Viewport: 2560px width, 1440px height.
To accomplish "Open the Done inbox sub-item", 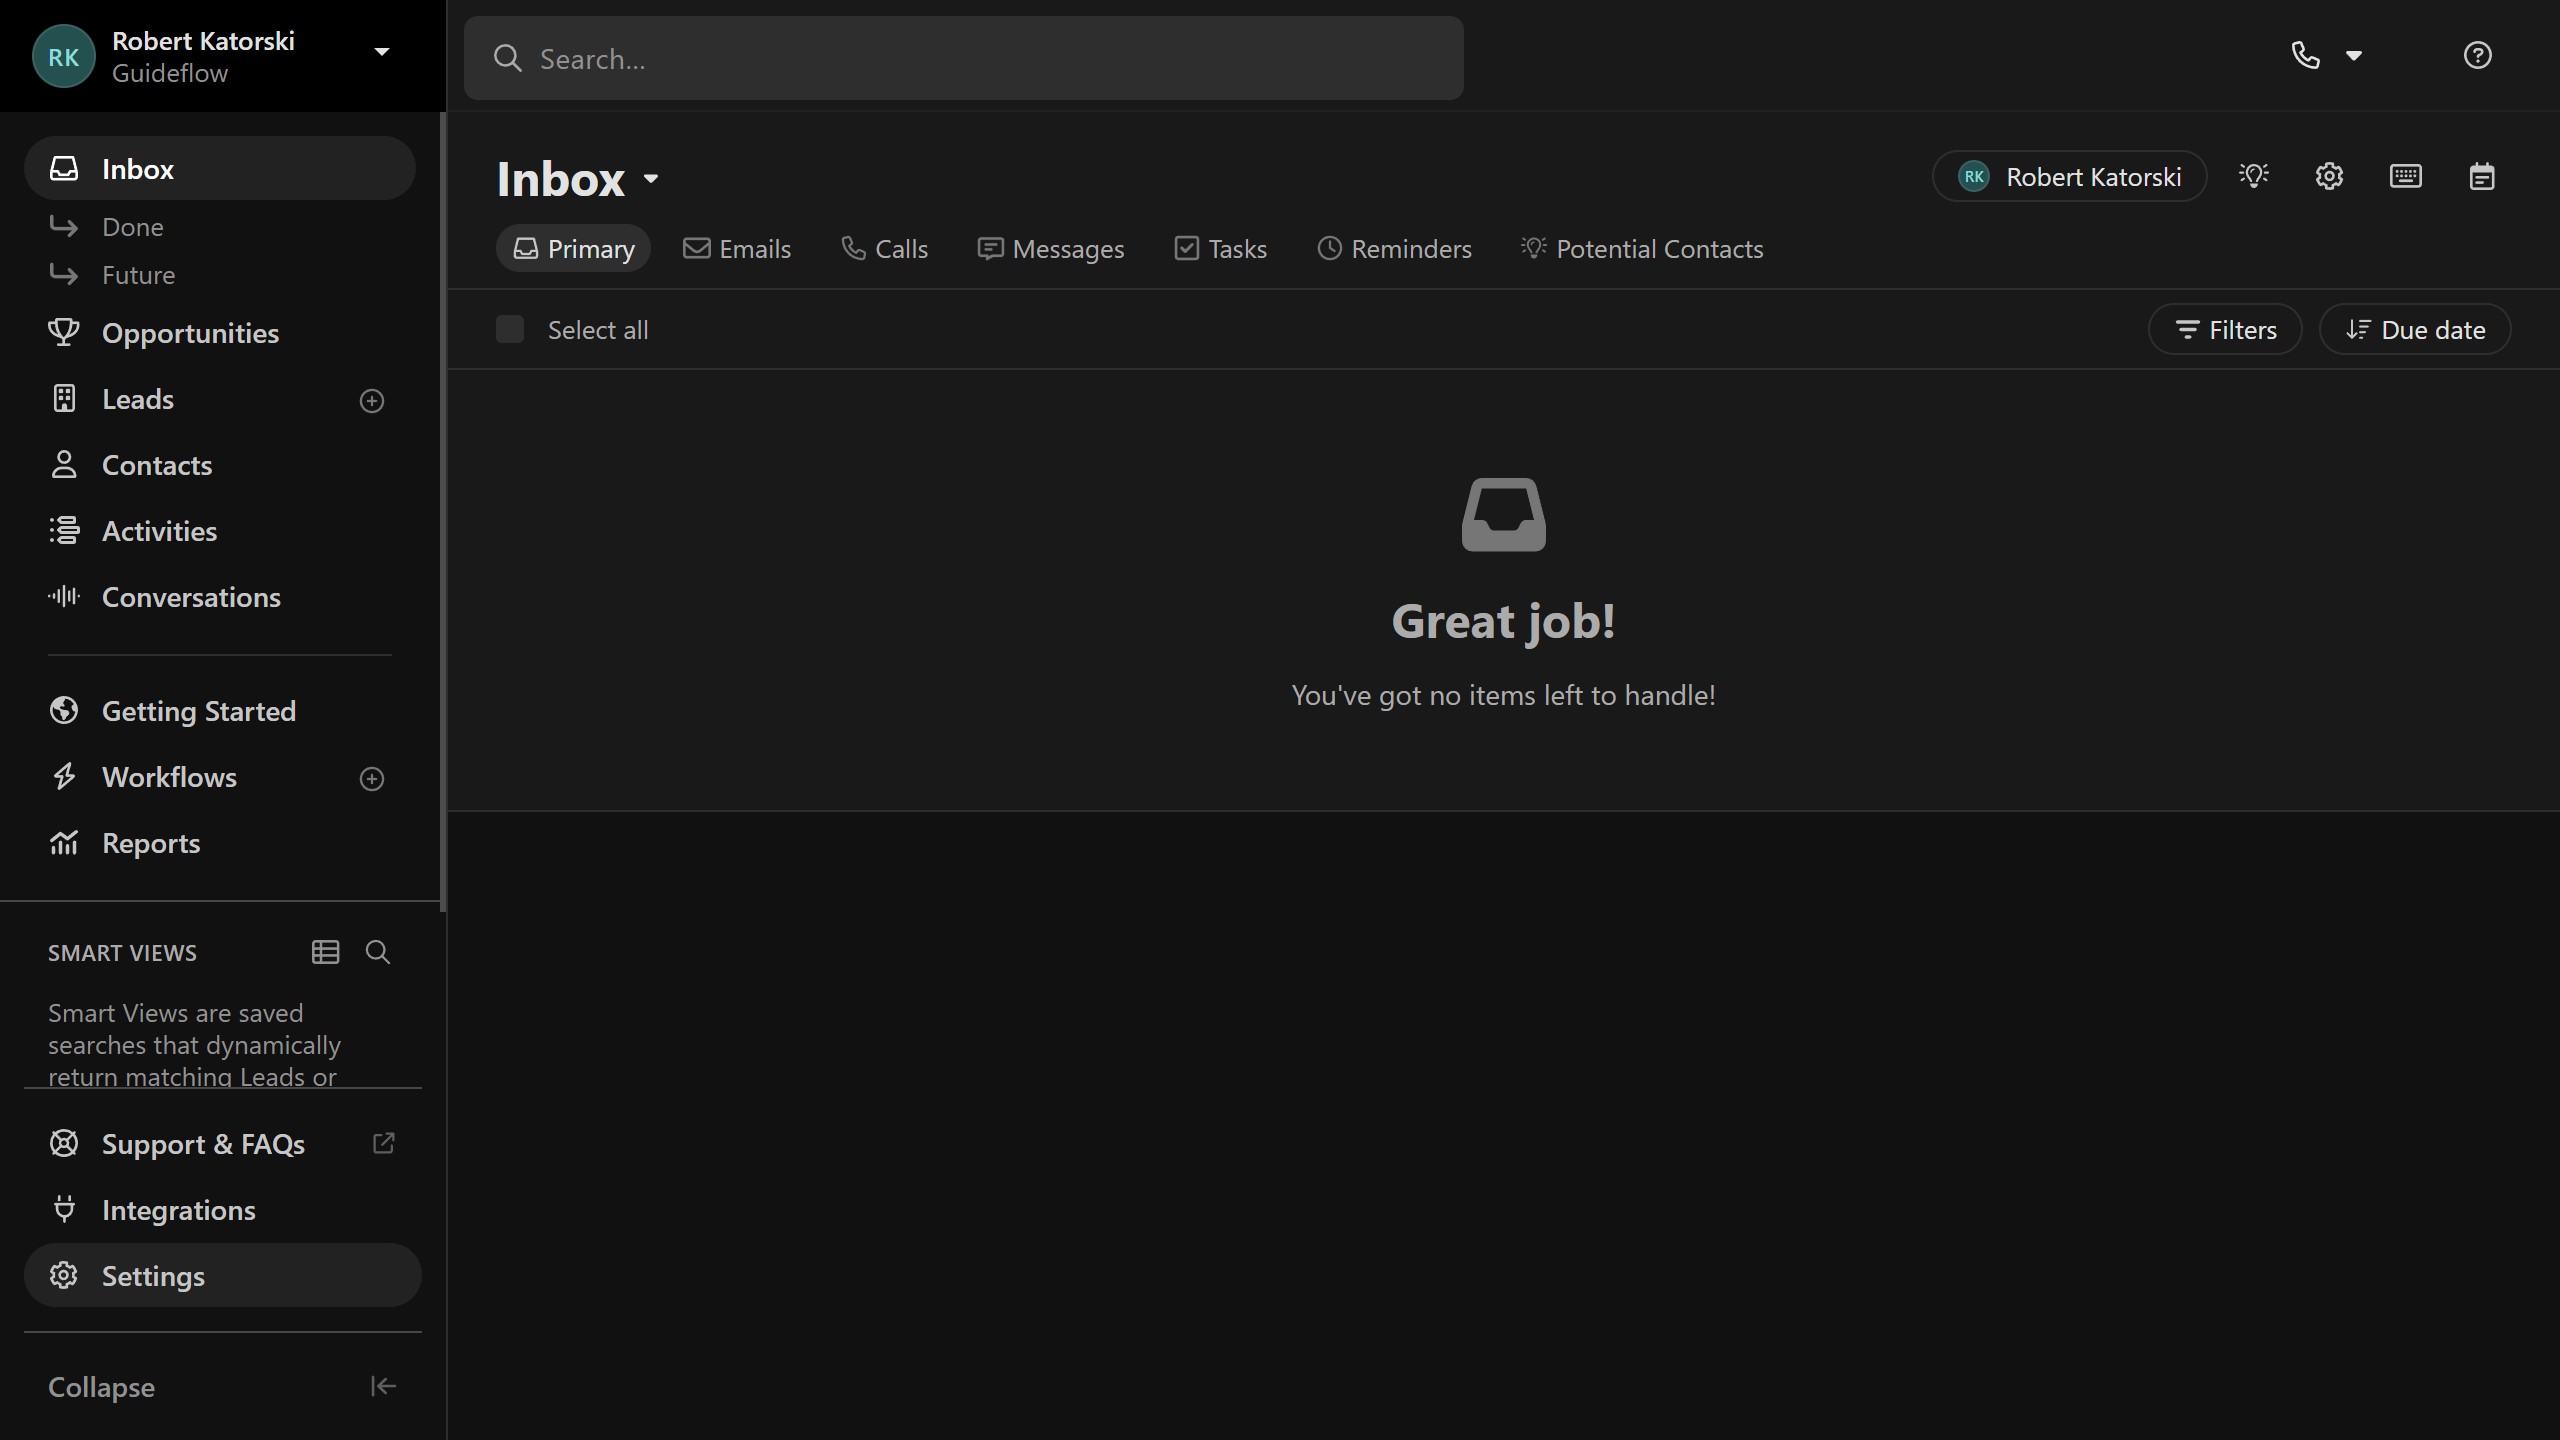I will (x=132, y=227).
